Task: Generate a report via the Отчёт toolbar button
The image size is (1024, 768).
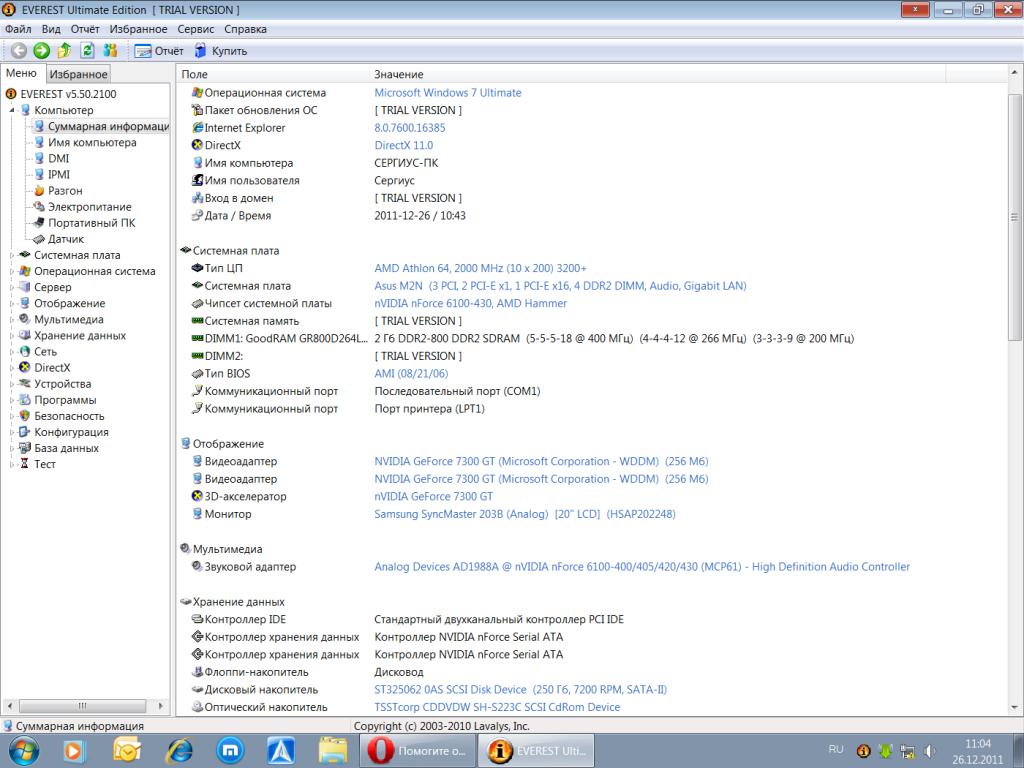Action: click(x=159, y=51)
